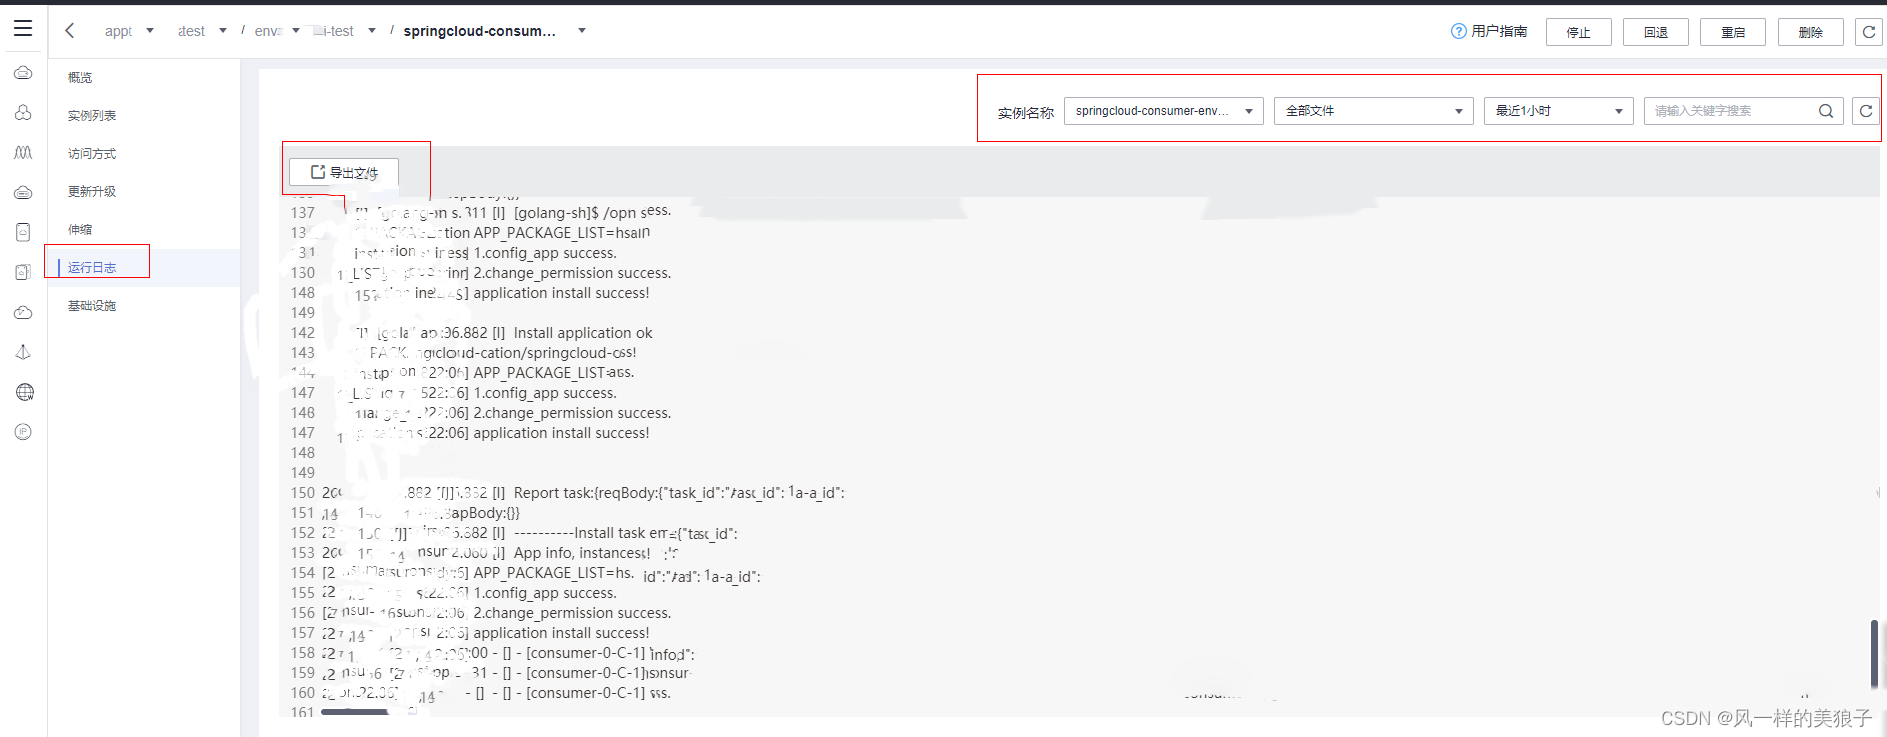This screenshot has height=737, width=1887.
Task: Click the question mark help icon
Action: click(x=1459, y=31)
